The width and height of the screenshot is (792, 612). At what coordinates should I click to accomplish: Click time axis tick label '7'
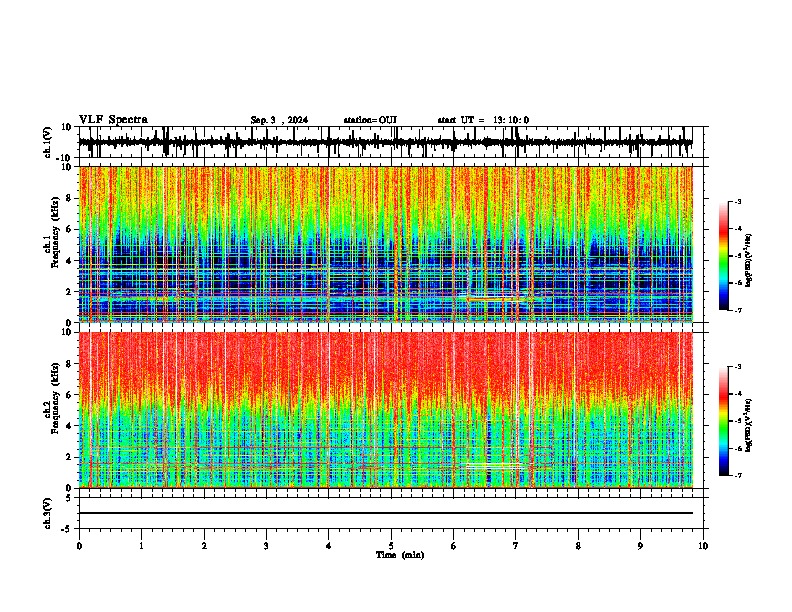click(x=516, y=546)
